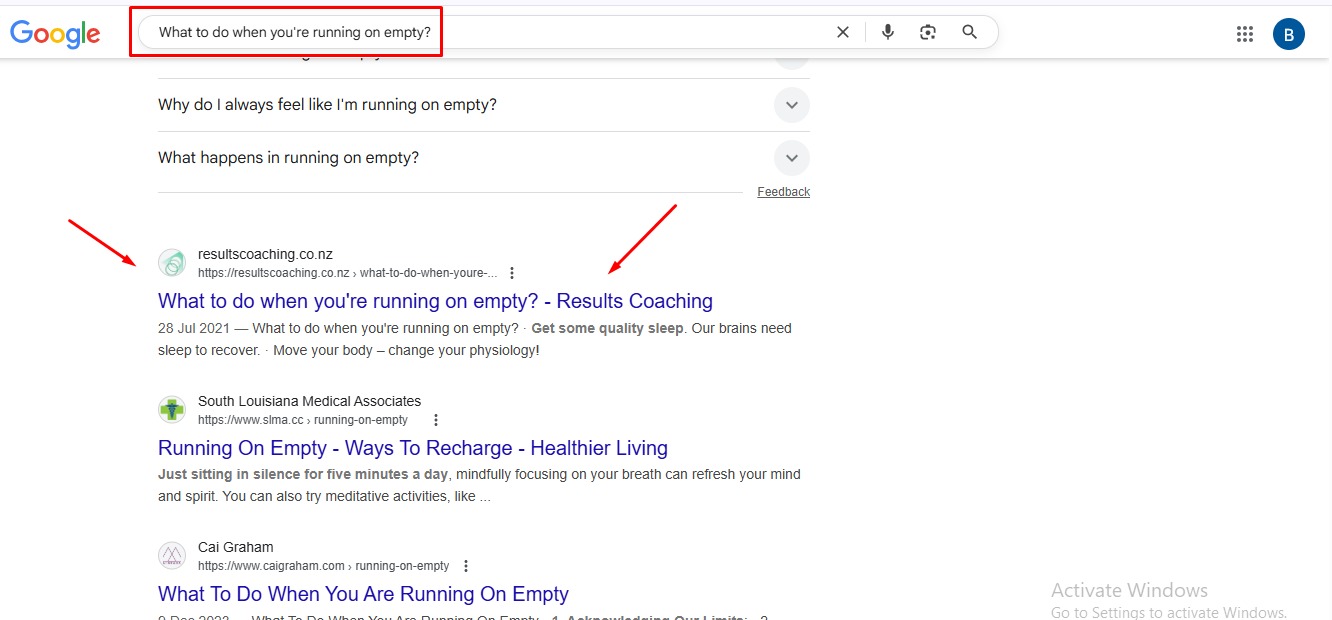Open more options for Cai Graham result
1332x620 pixels.
coord(466,566)
